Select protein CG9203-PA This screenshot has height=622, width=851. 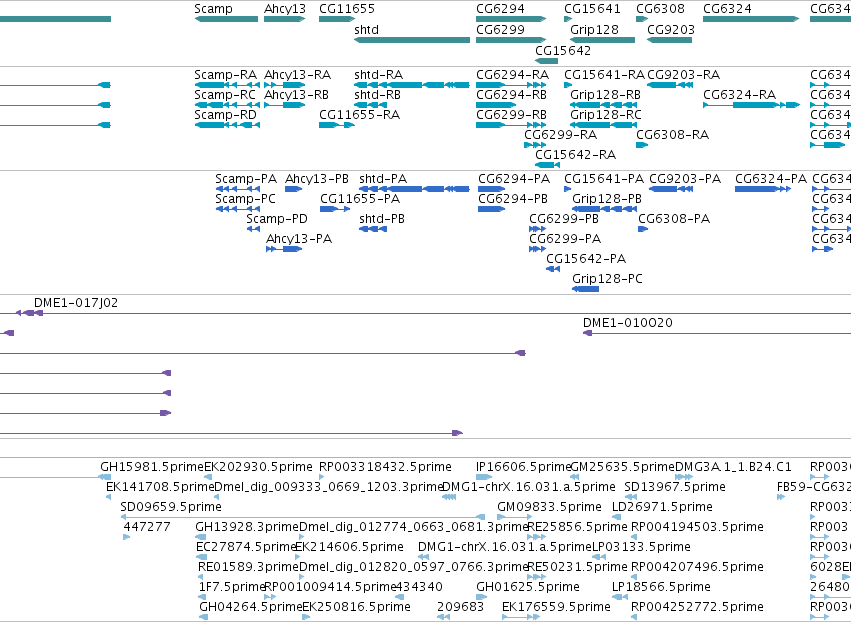coord(685,179)
